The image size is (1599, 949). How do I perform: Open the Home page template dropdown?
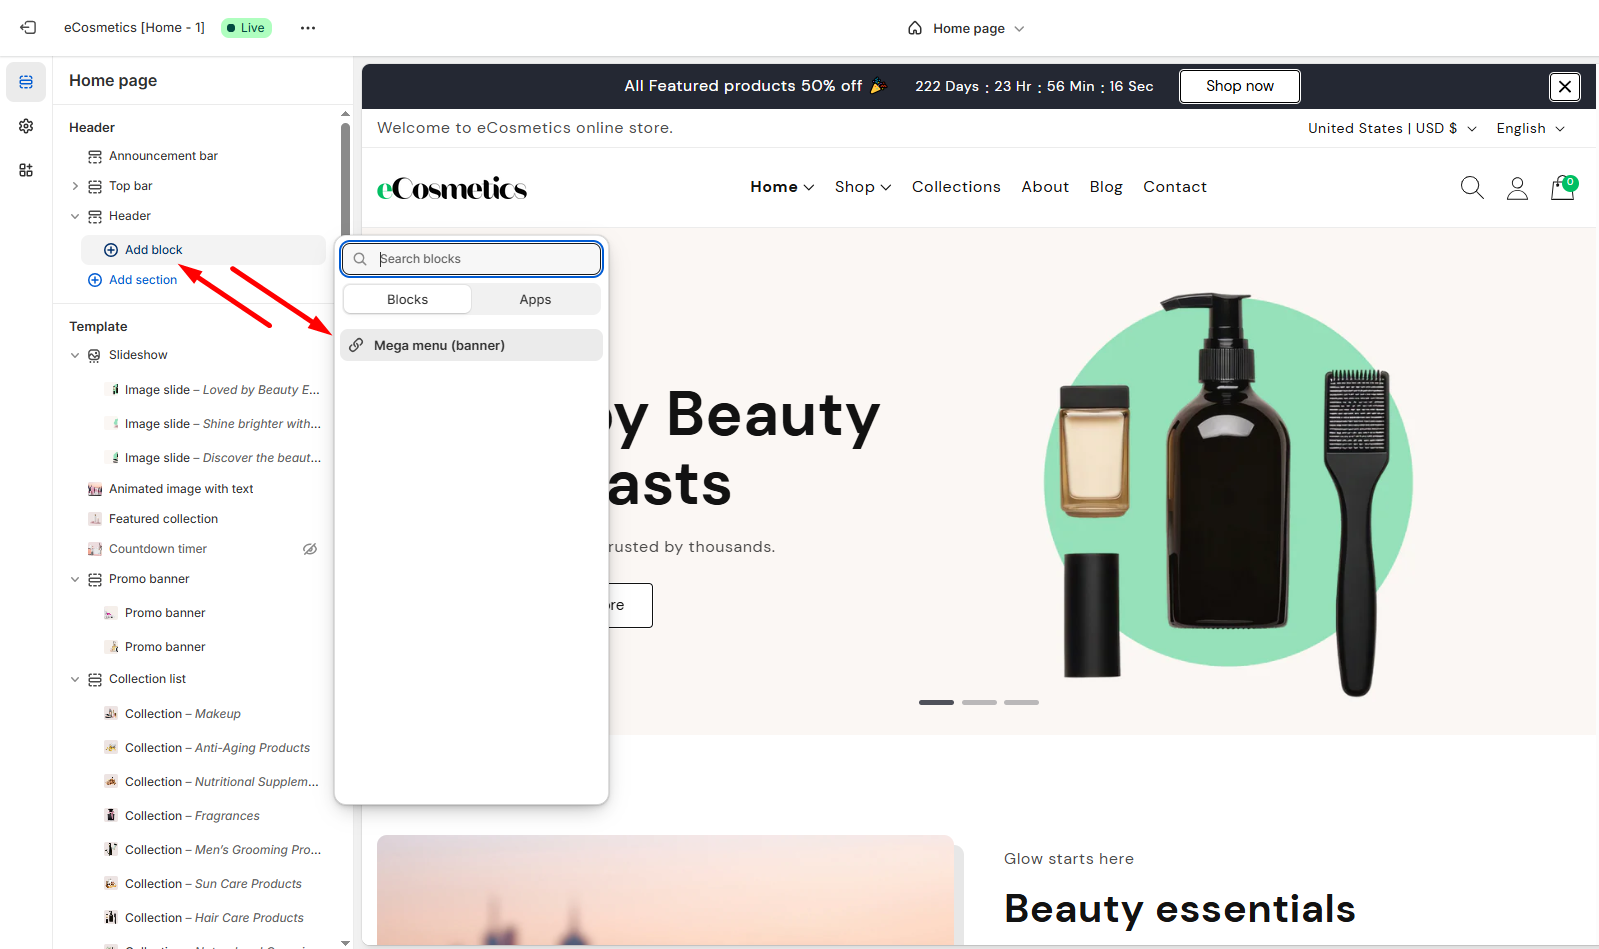[966, 28]
